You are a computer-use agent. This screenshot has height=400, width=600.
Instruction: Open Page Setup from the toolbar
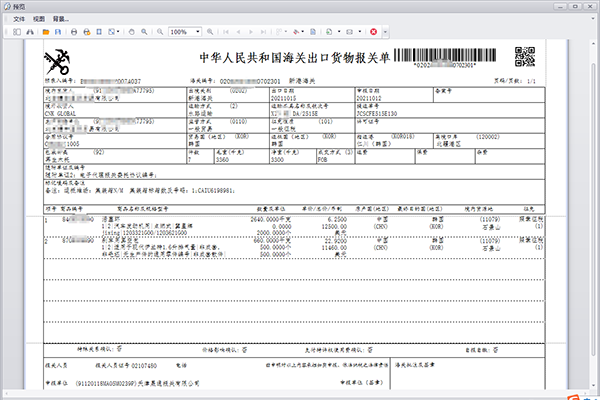click(99, 32)
